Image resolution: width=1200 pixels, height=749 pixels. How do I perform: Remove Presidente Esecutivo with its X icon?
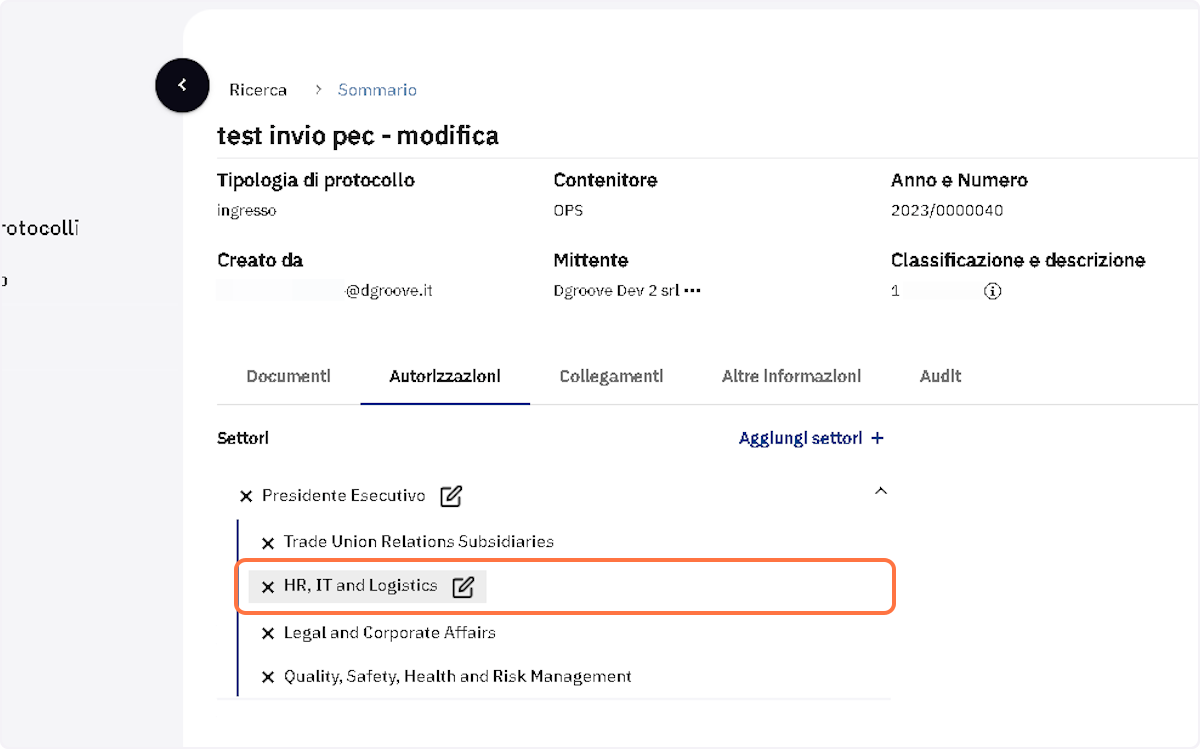246,496
